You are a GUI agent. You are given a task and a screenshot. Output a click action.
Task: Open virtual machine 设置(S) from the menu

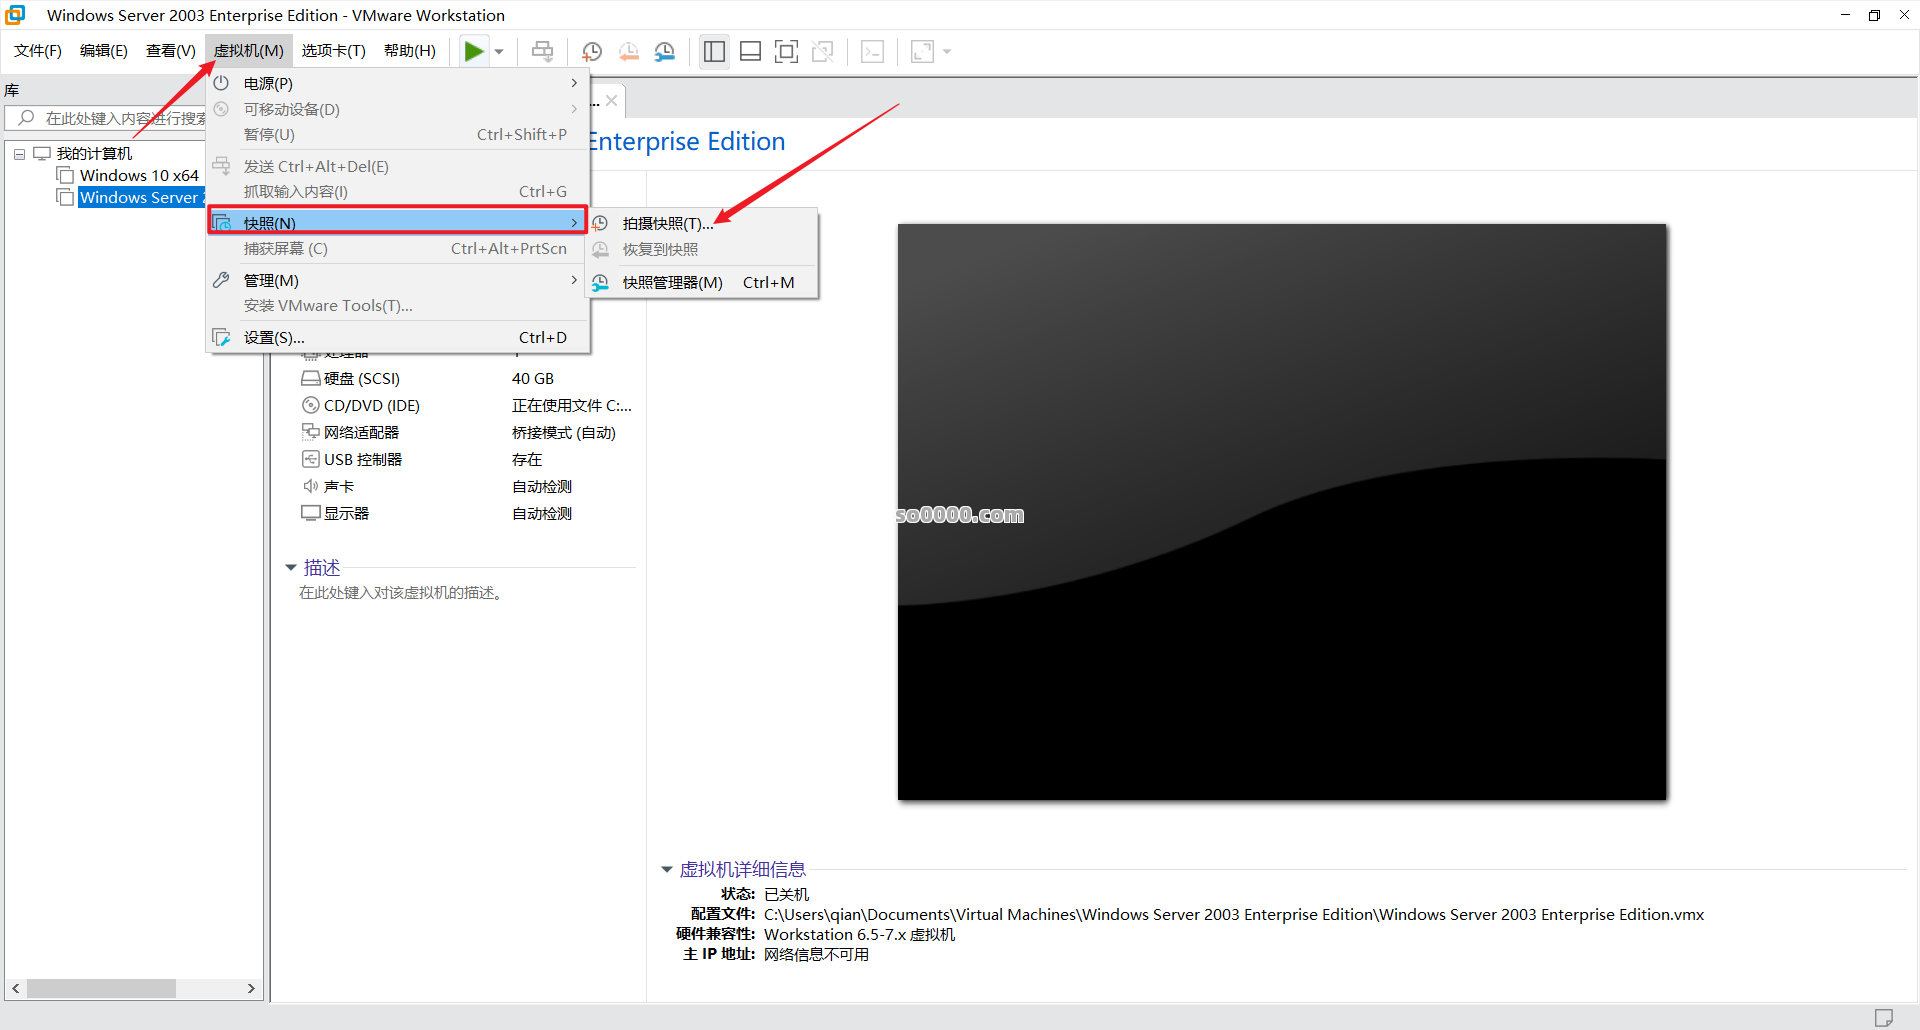tap(274, 337)
